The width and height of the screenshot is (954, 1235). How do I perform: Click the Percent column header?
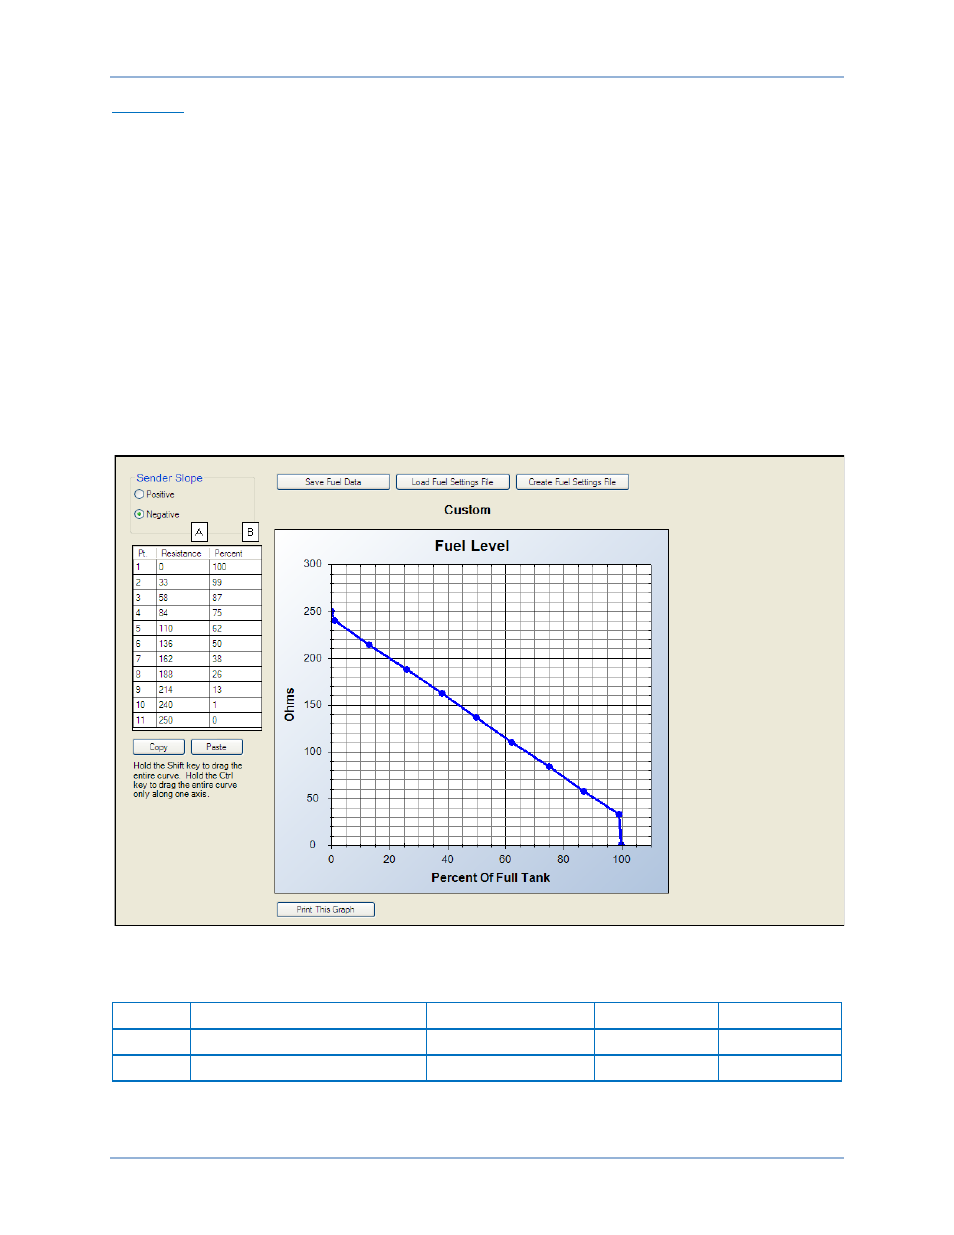(x=229, y=553)
